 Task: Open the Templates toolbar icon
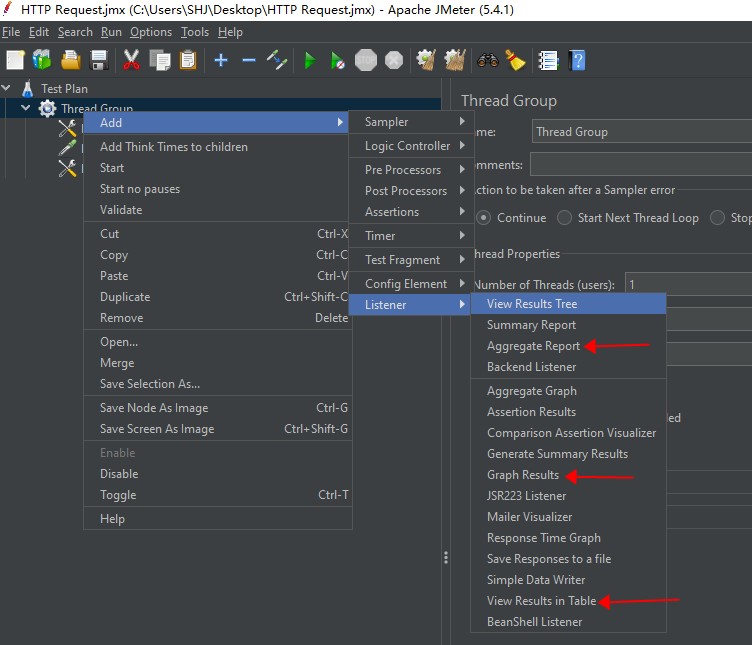point(42,60)
